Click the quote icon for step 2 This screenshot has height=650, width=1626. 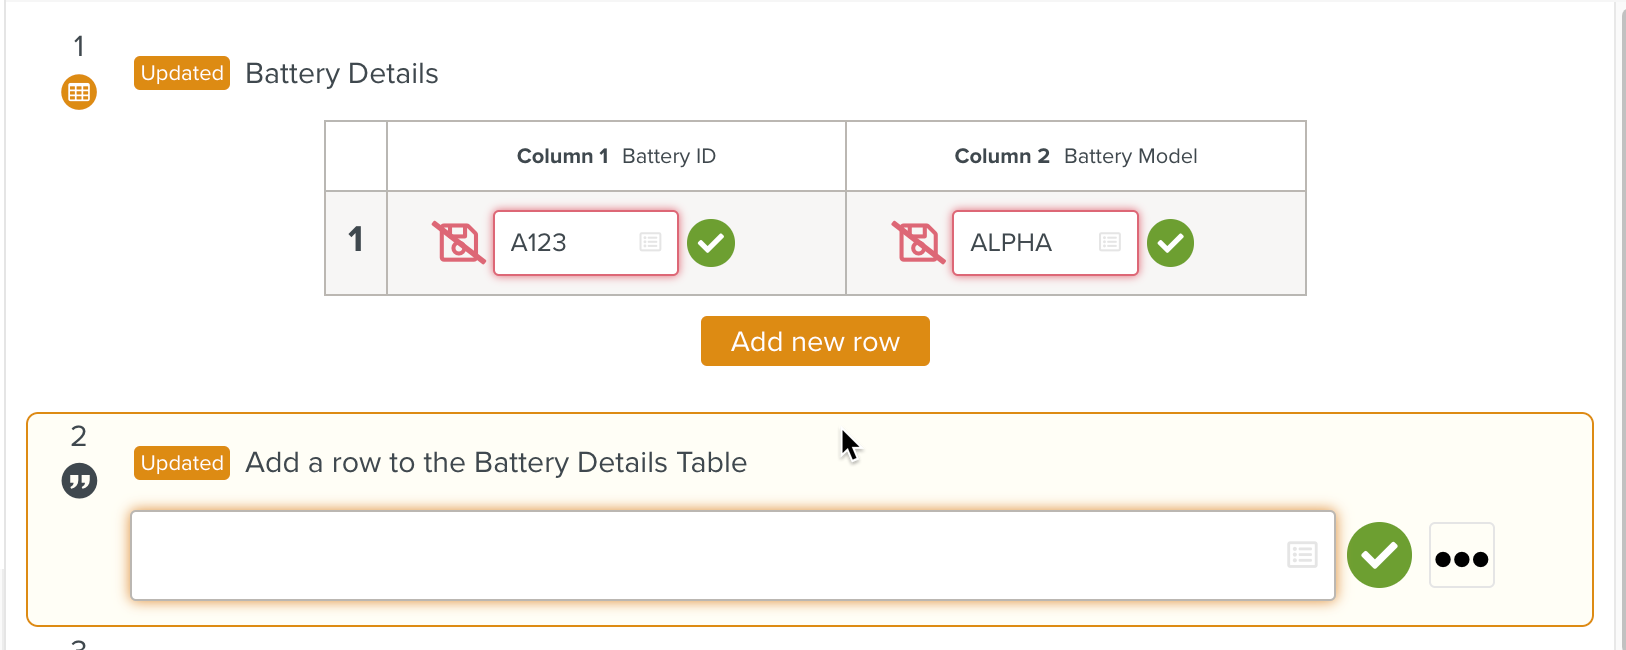79,481
